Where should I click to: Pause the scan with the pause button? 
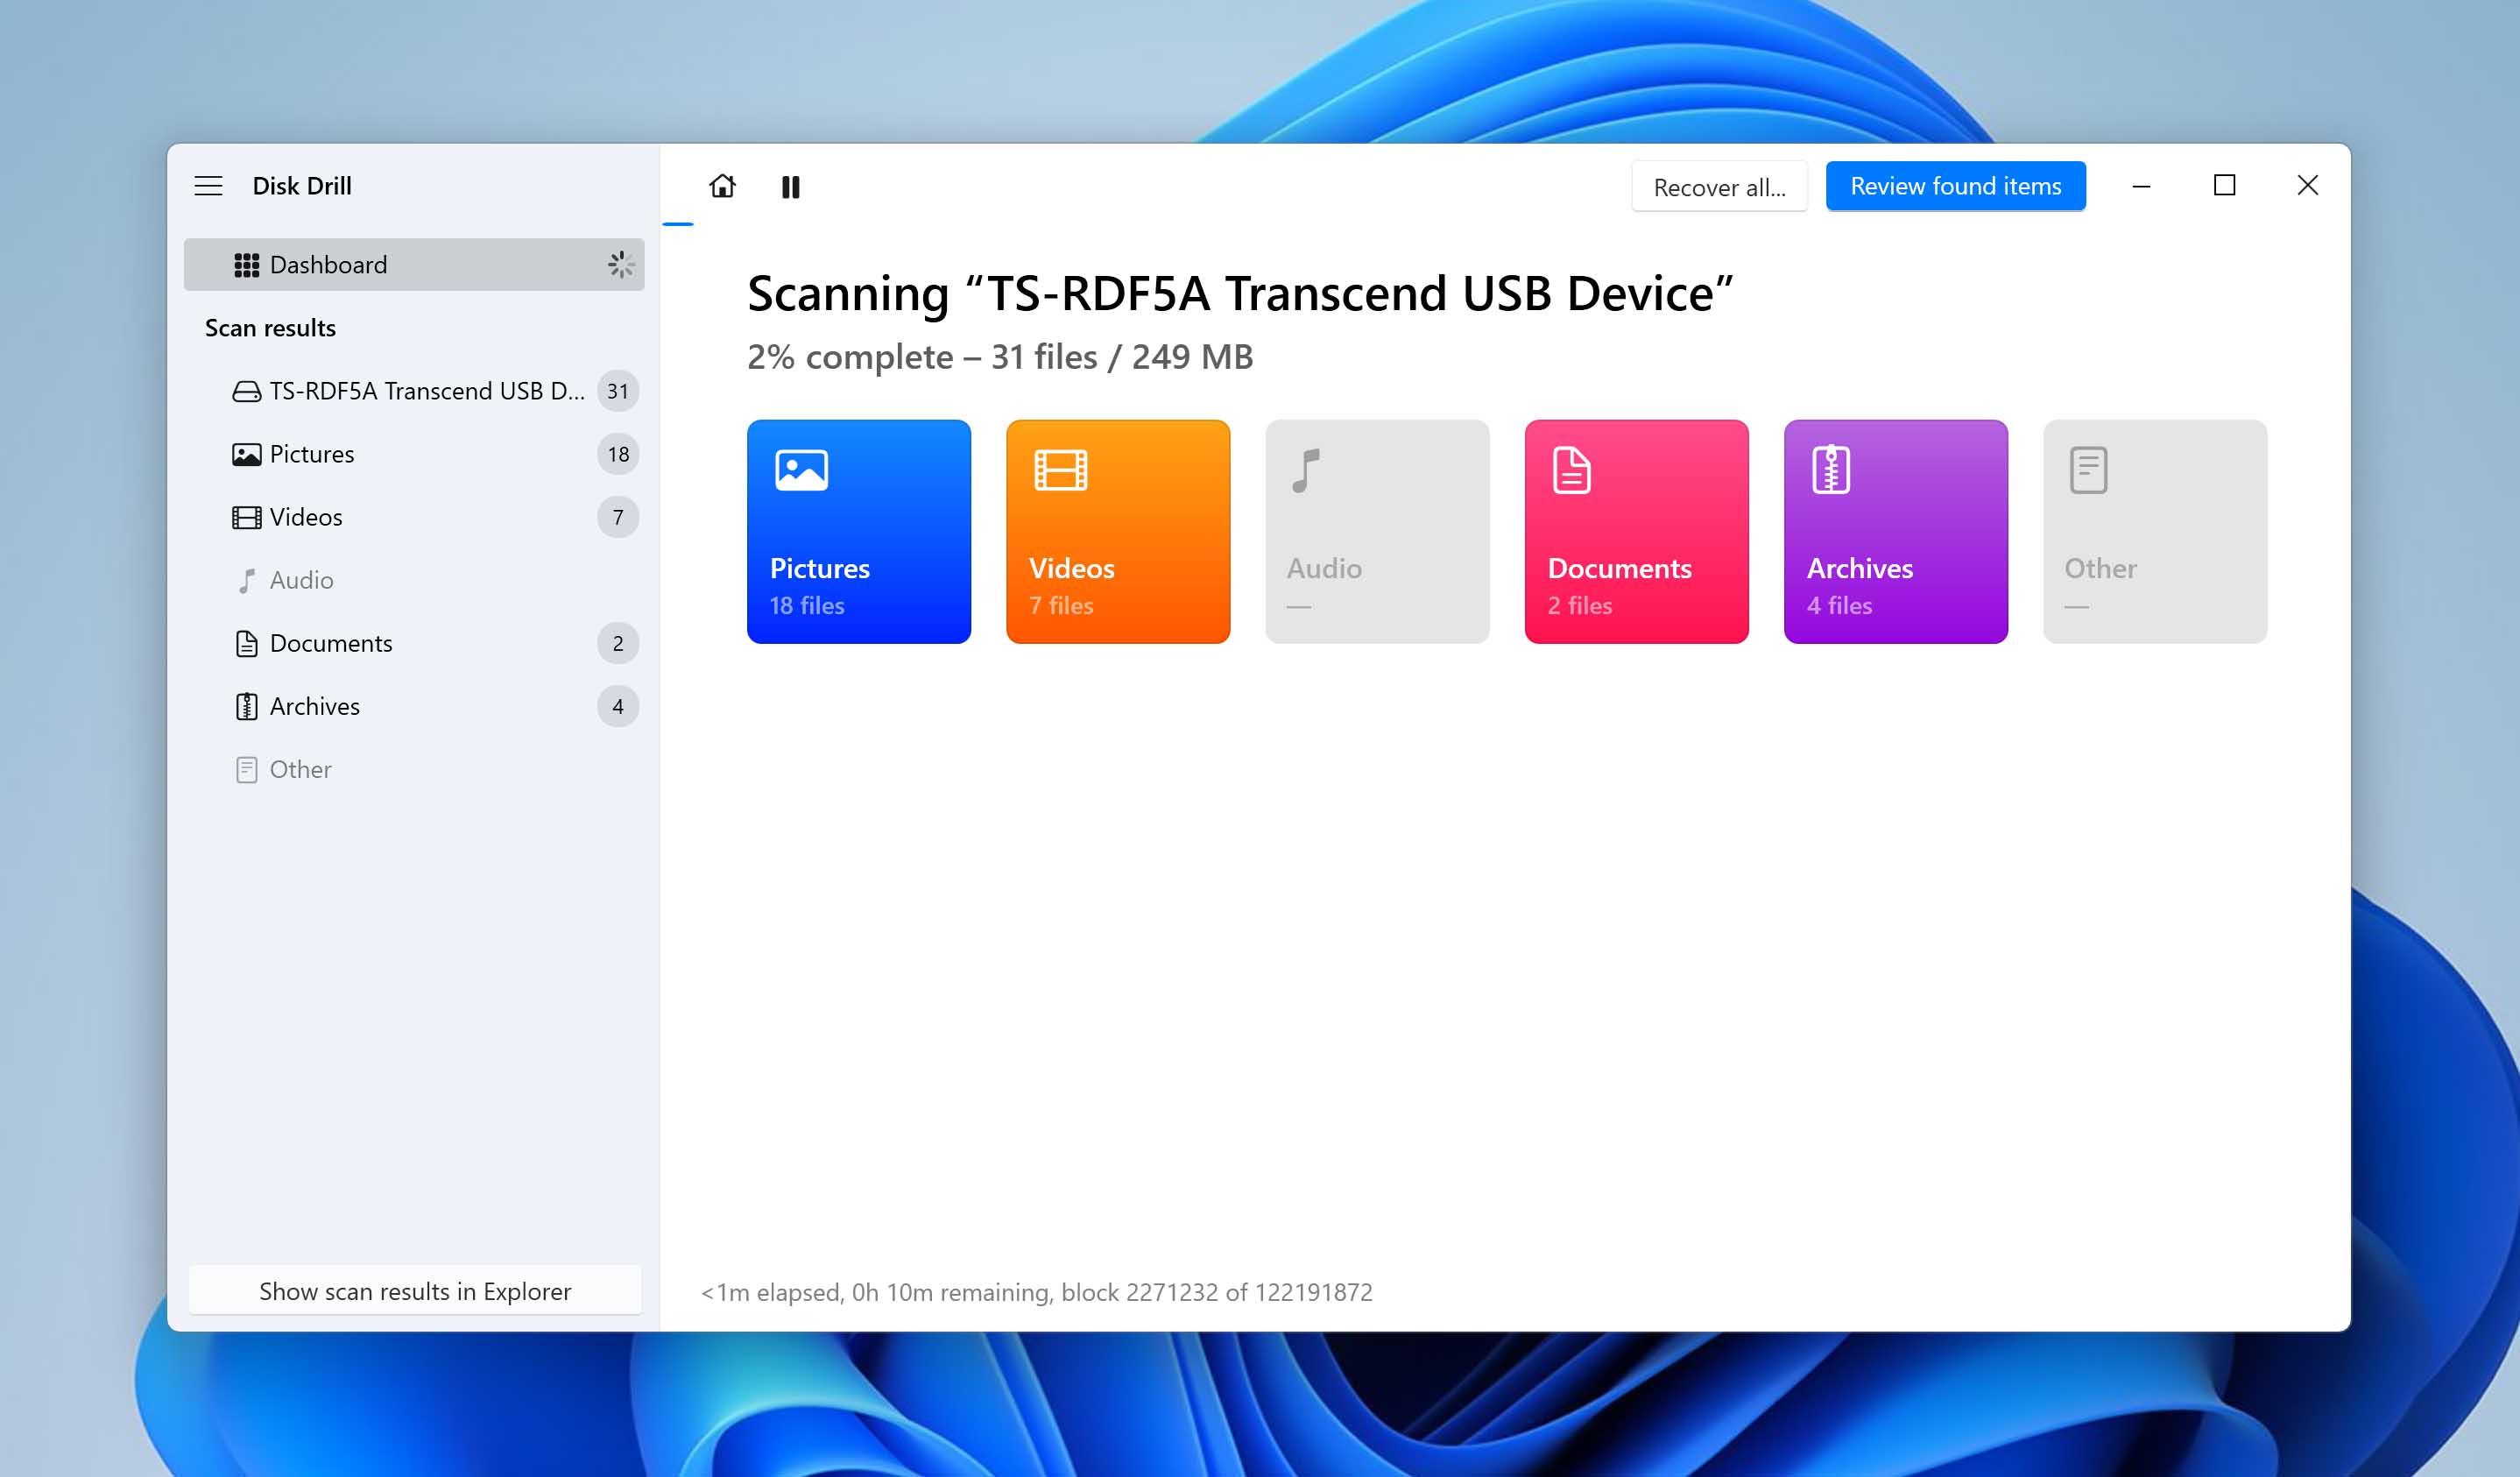pos(790,187)
